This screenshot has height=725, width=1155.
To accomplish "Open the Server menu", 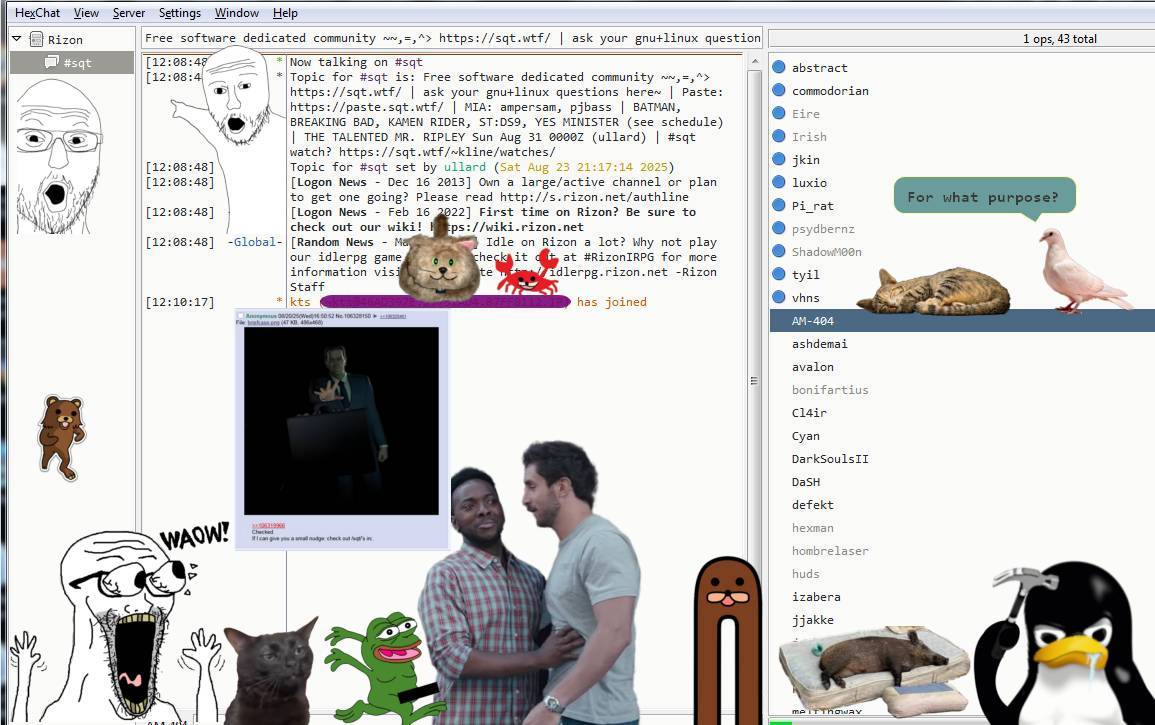I will (x=129, y=13).
